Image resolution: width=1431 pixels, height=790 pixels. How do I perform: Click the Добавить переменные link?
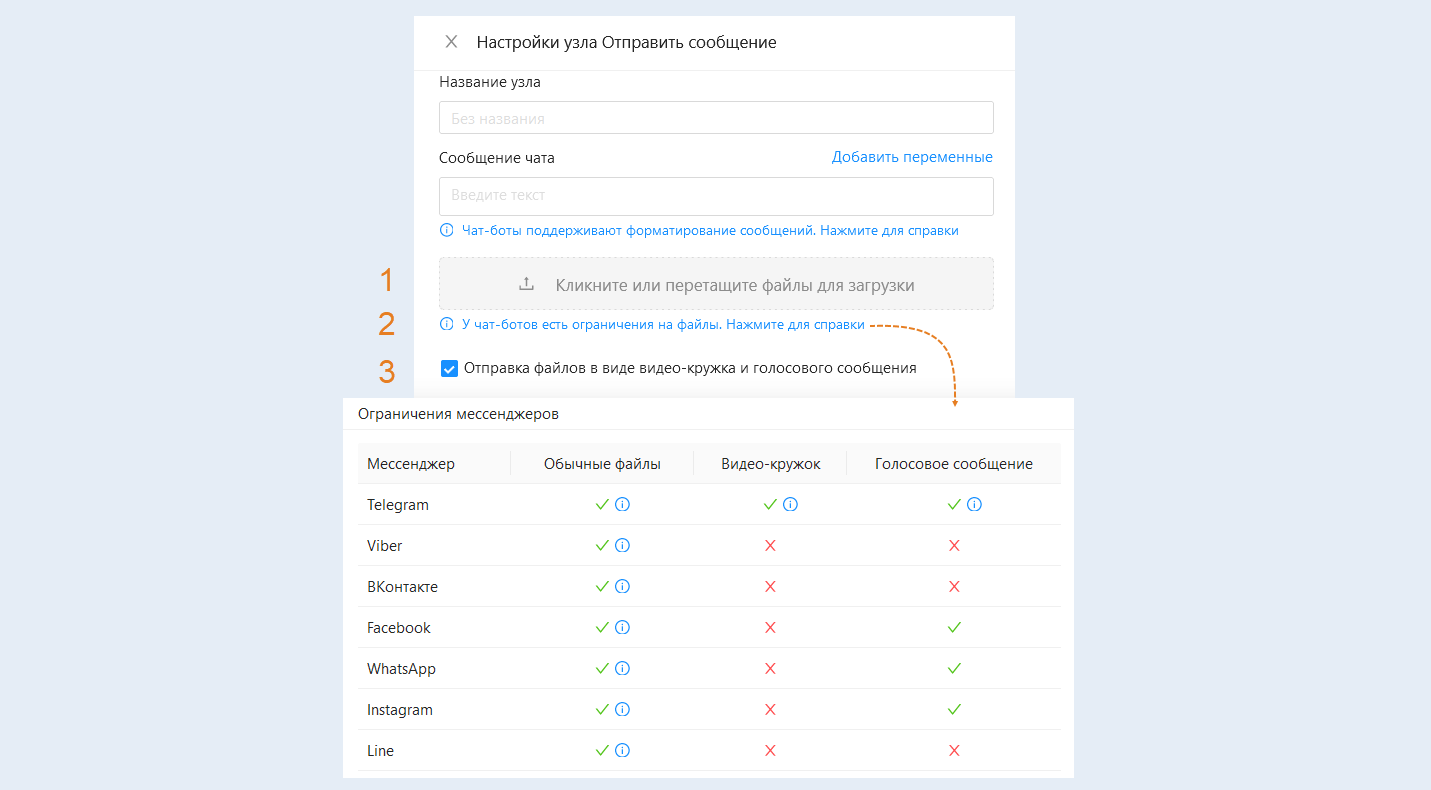point(912,157)
